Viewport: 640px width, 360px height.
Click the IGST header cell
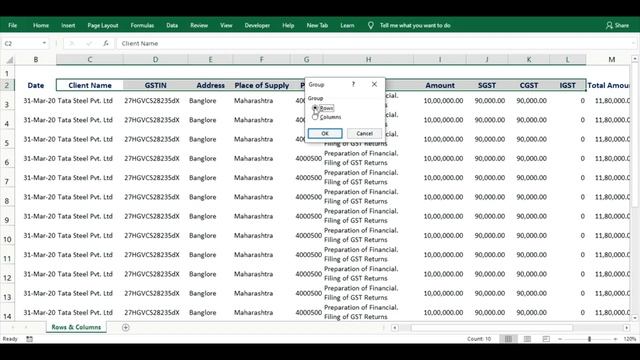(x=567, y=85)
